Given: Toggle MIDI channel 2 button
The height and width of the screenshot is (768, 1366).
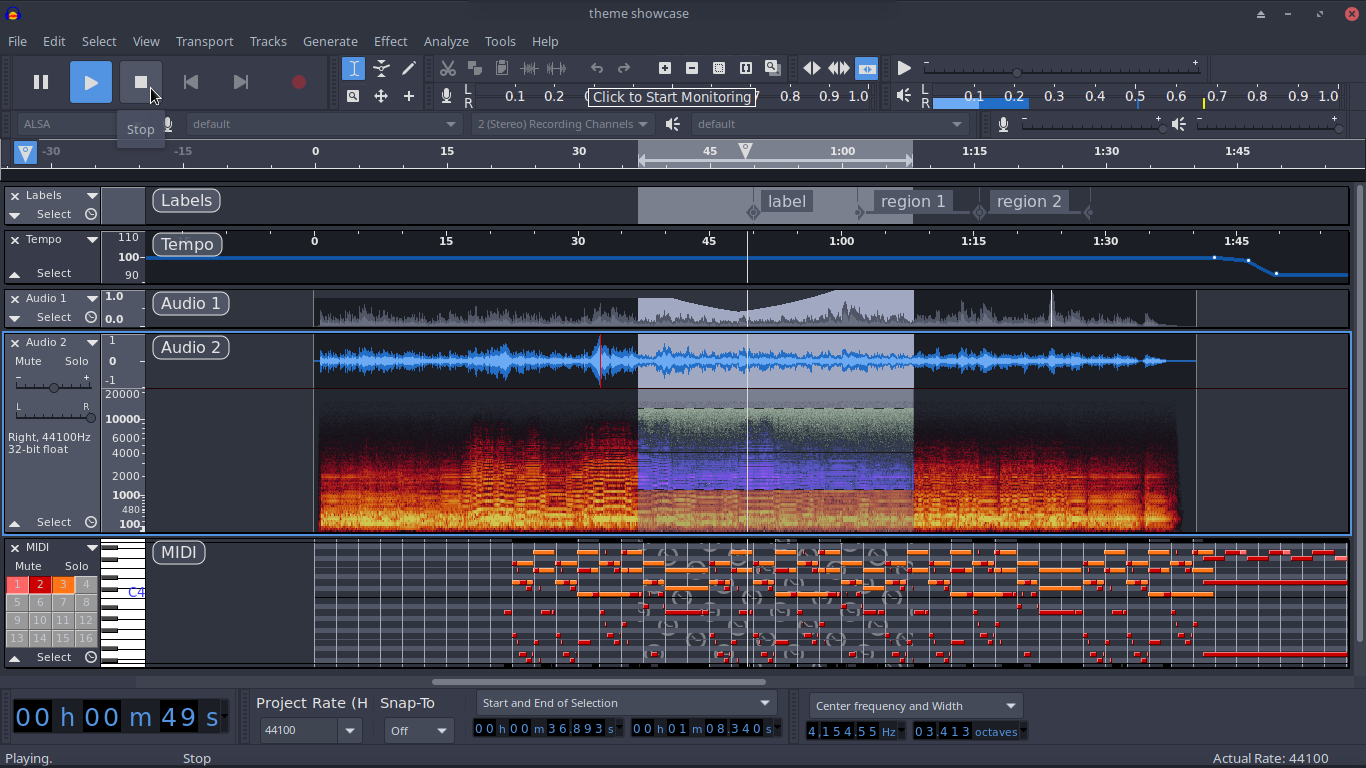Looking at the screenshot, I should click(x=40, y=585).
